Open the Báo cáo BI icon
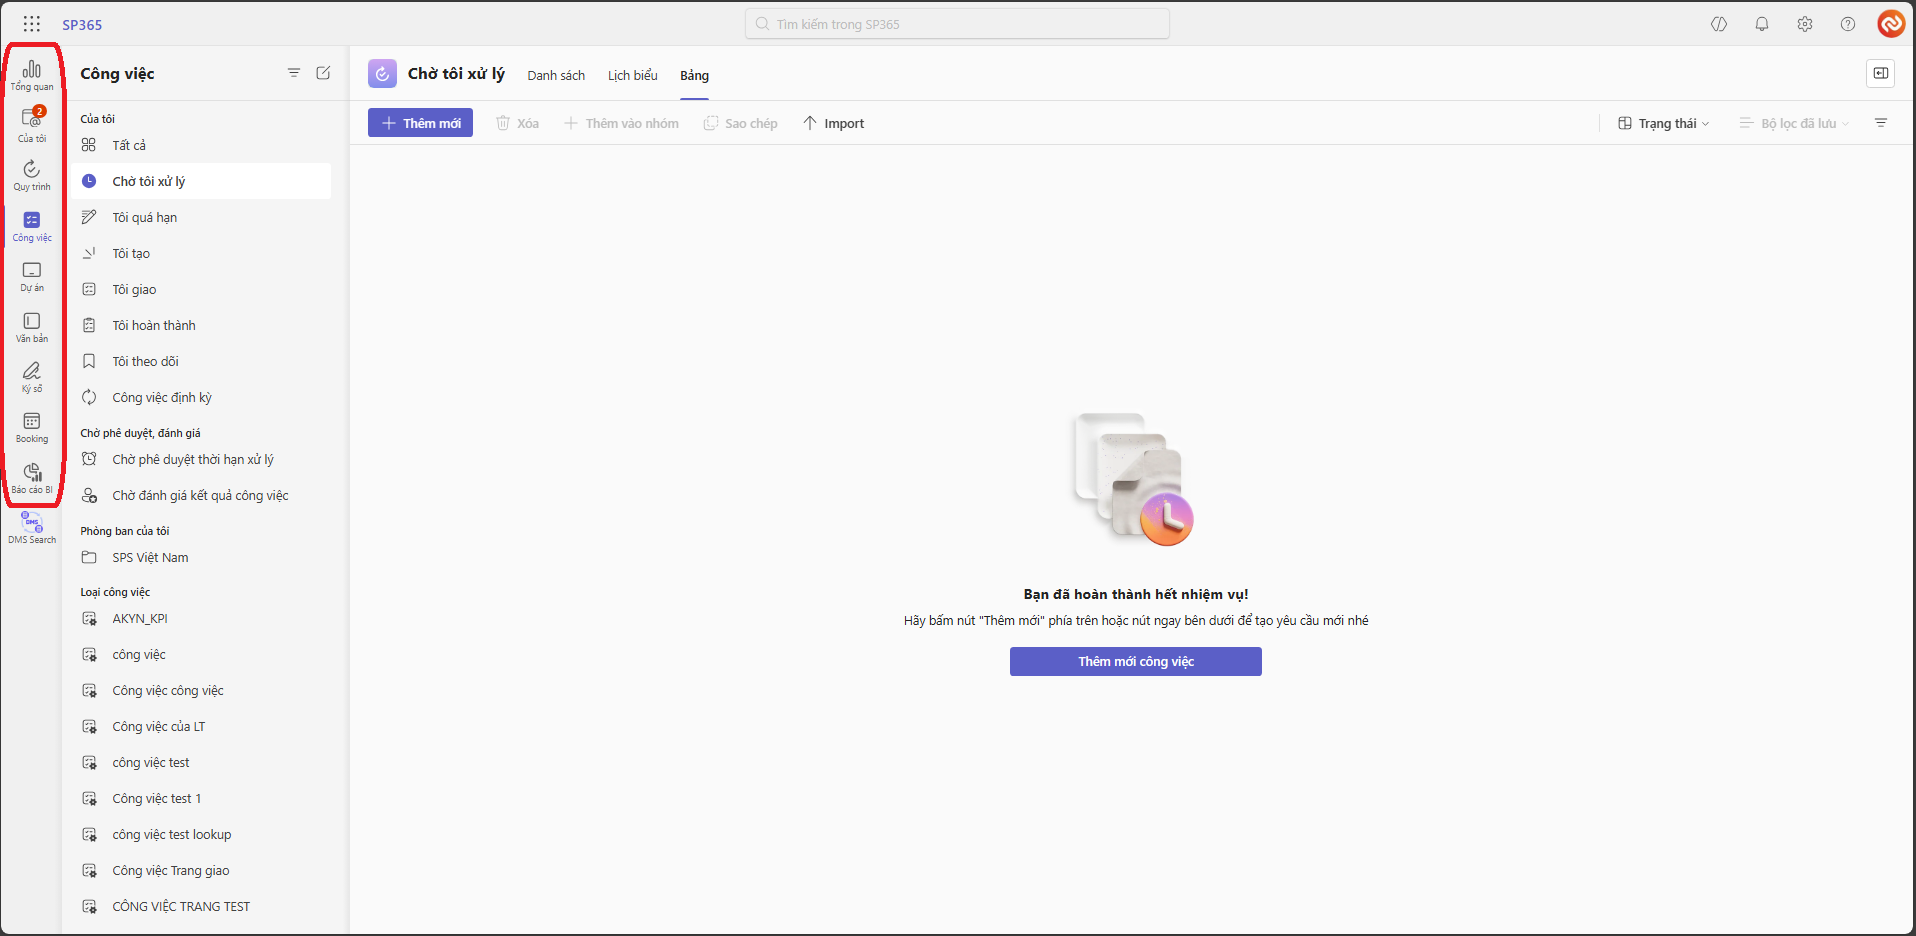 (32, 478)
